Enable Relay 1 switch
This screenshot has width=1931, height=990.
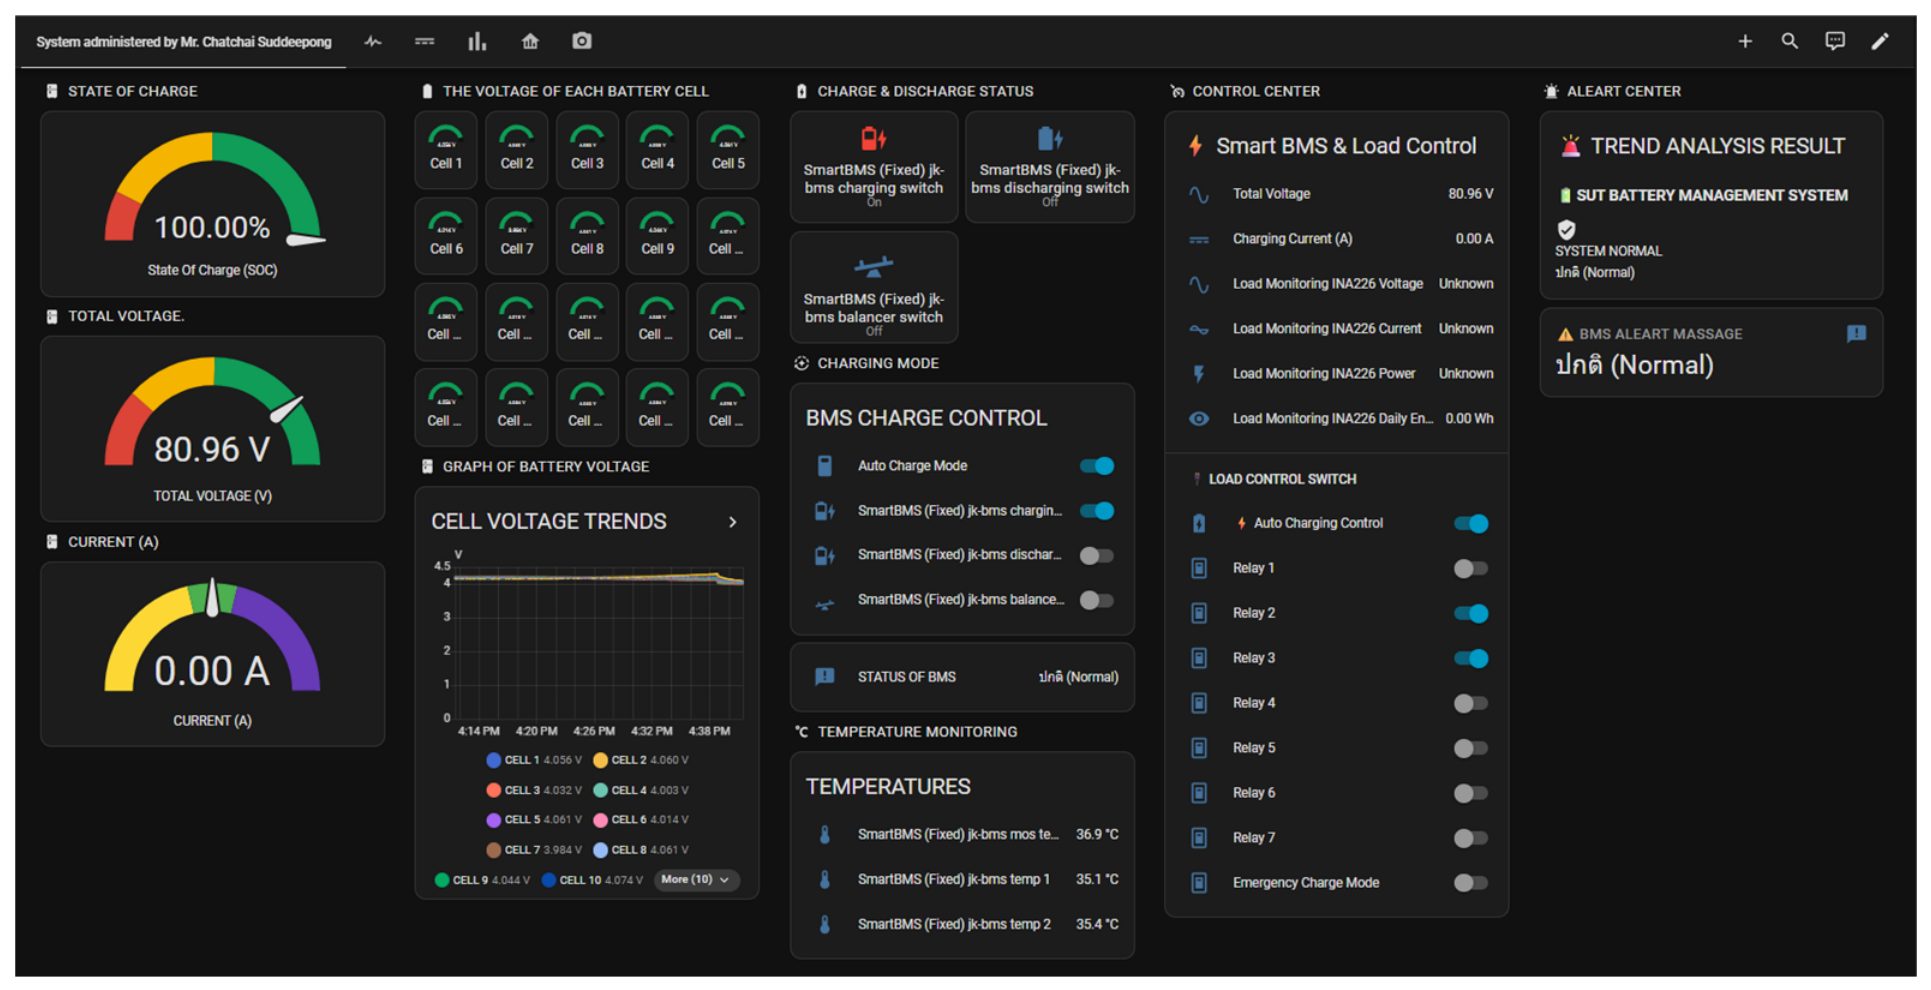coord(1471,568)
